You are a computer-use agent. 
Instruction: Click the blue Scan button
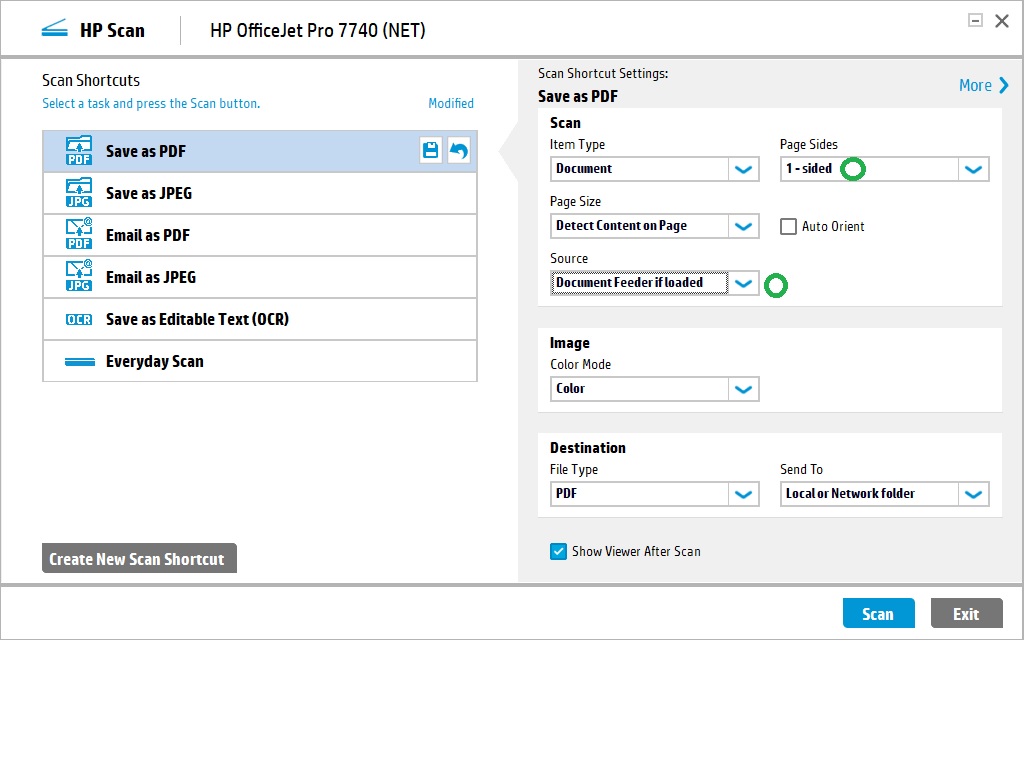[x=878, y=613]
